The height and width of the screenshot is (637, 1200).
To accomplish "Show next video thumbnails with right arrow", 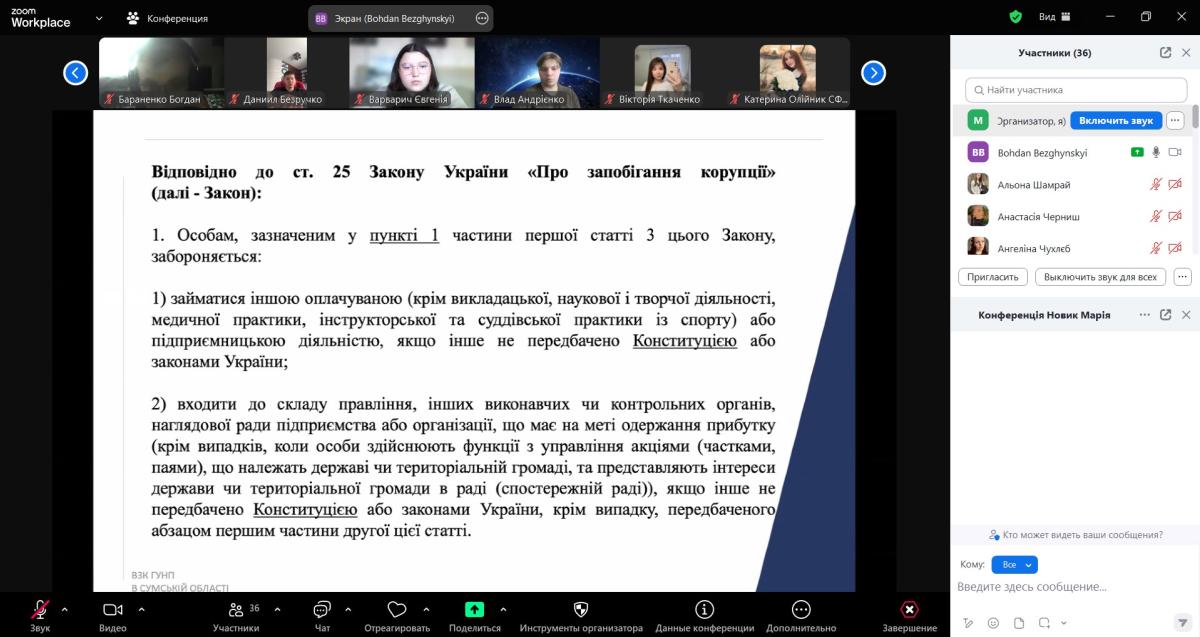I will tap(873, 72).
